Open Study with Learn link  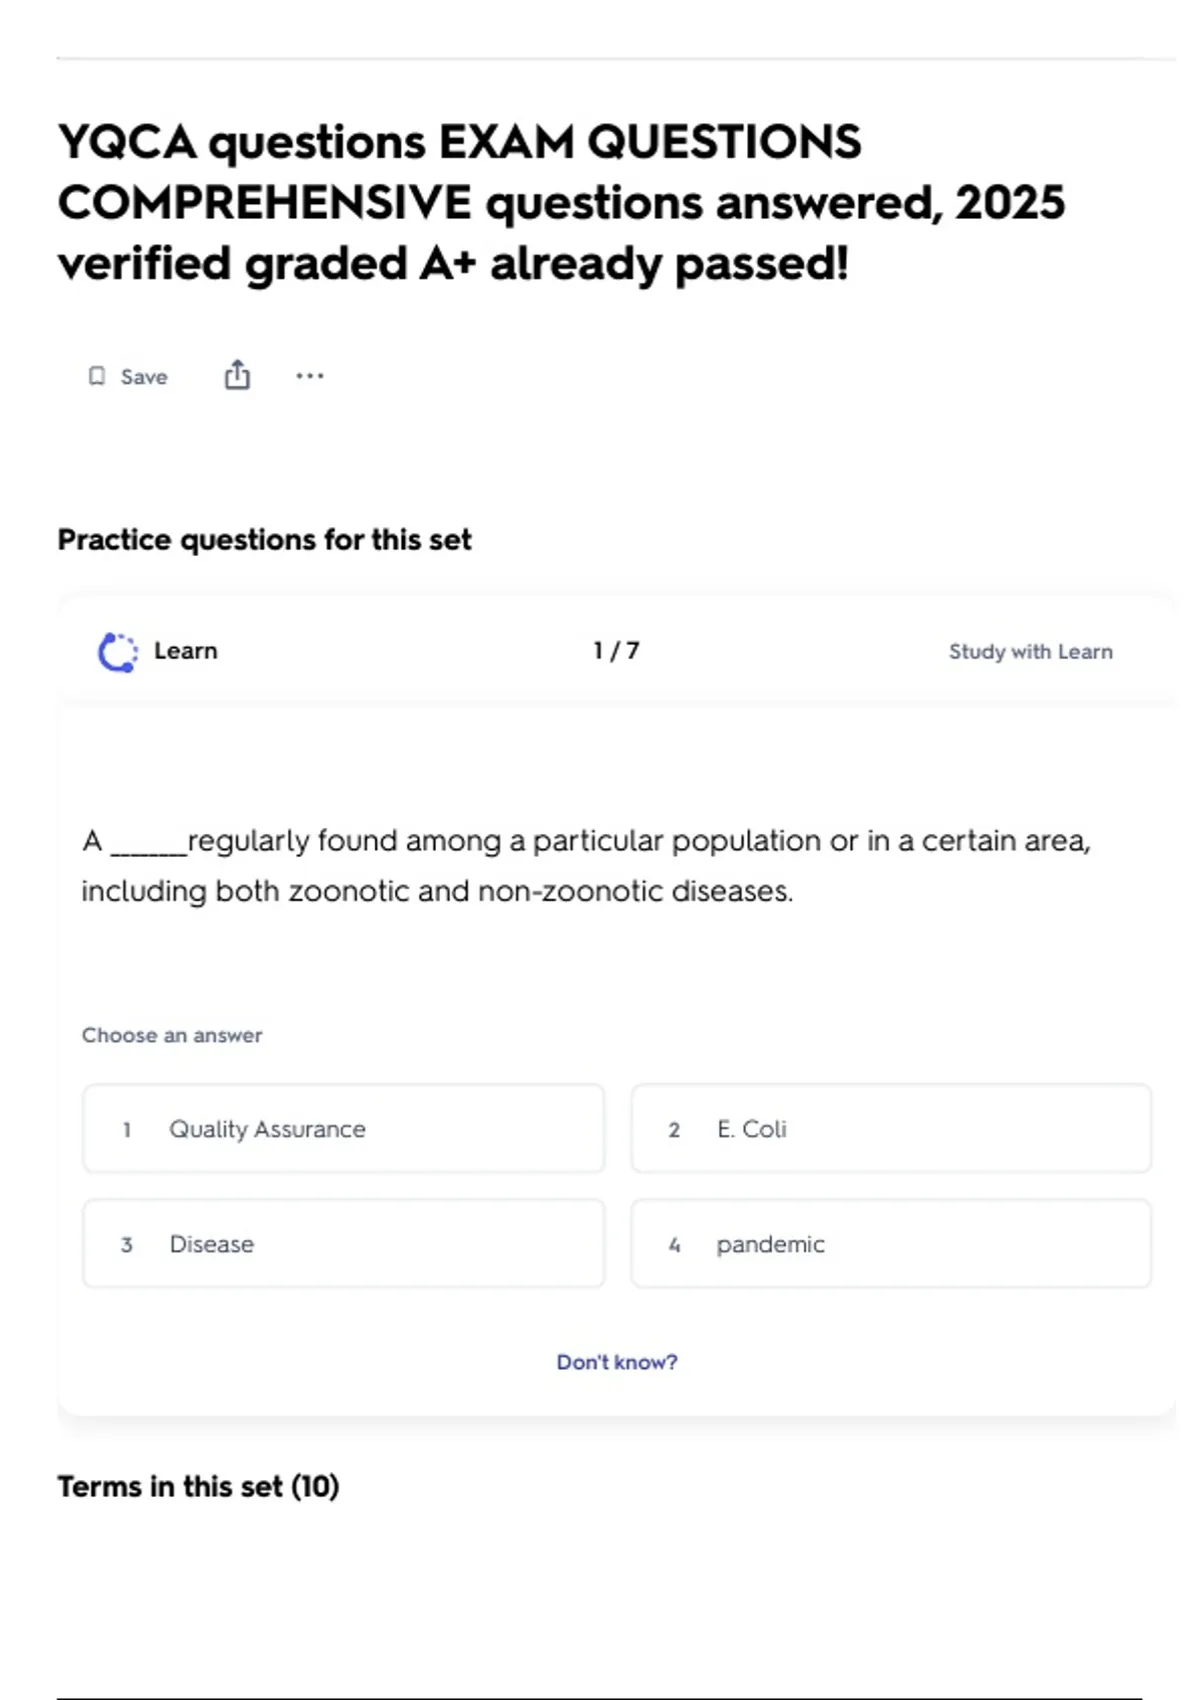[1030, 652]
